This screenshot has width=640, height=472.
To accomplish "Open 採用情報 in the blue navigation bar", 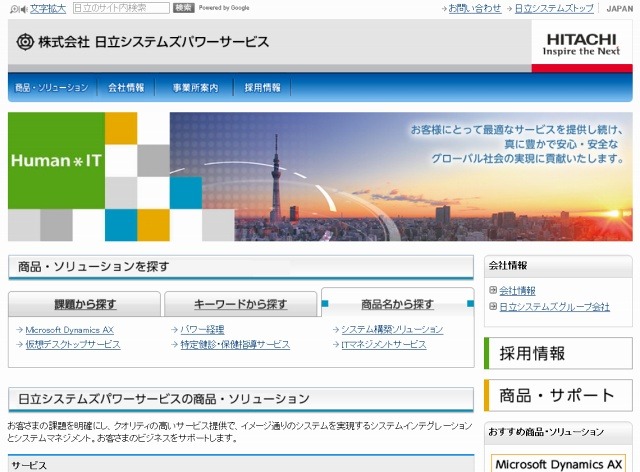I will click(x=262, y=87).
